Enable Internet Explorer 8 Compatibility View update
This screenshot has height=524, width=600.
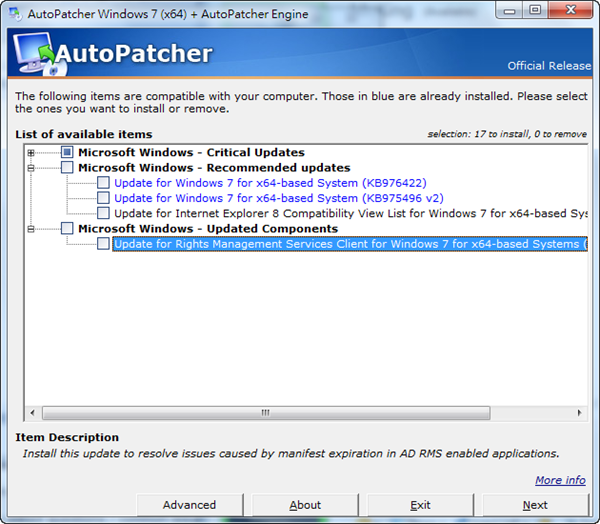(103, 213)
